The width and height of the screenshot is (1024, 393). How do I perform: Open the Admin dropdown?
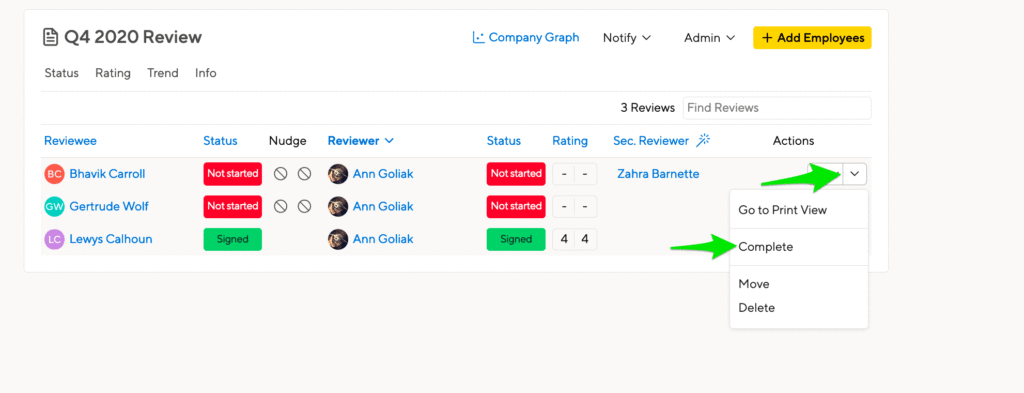click(x=710, y=38)
